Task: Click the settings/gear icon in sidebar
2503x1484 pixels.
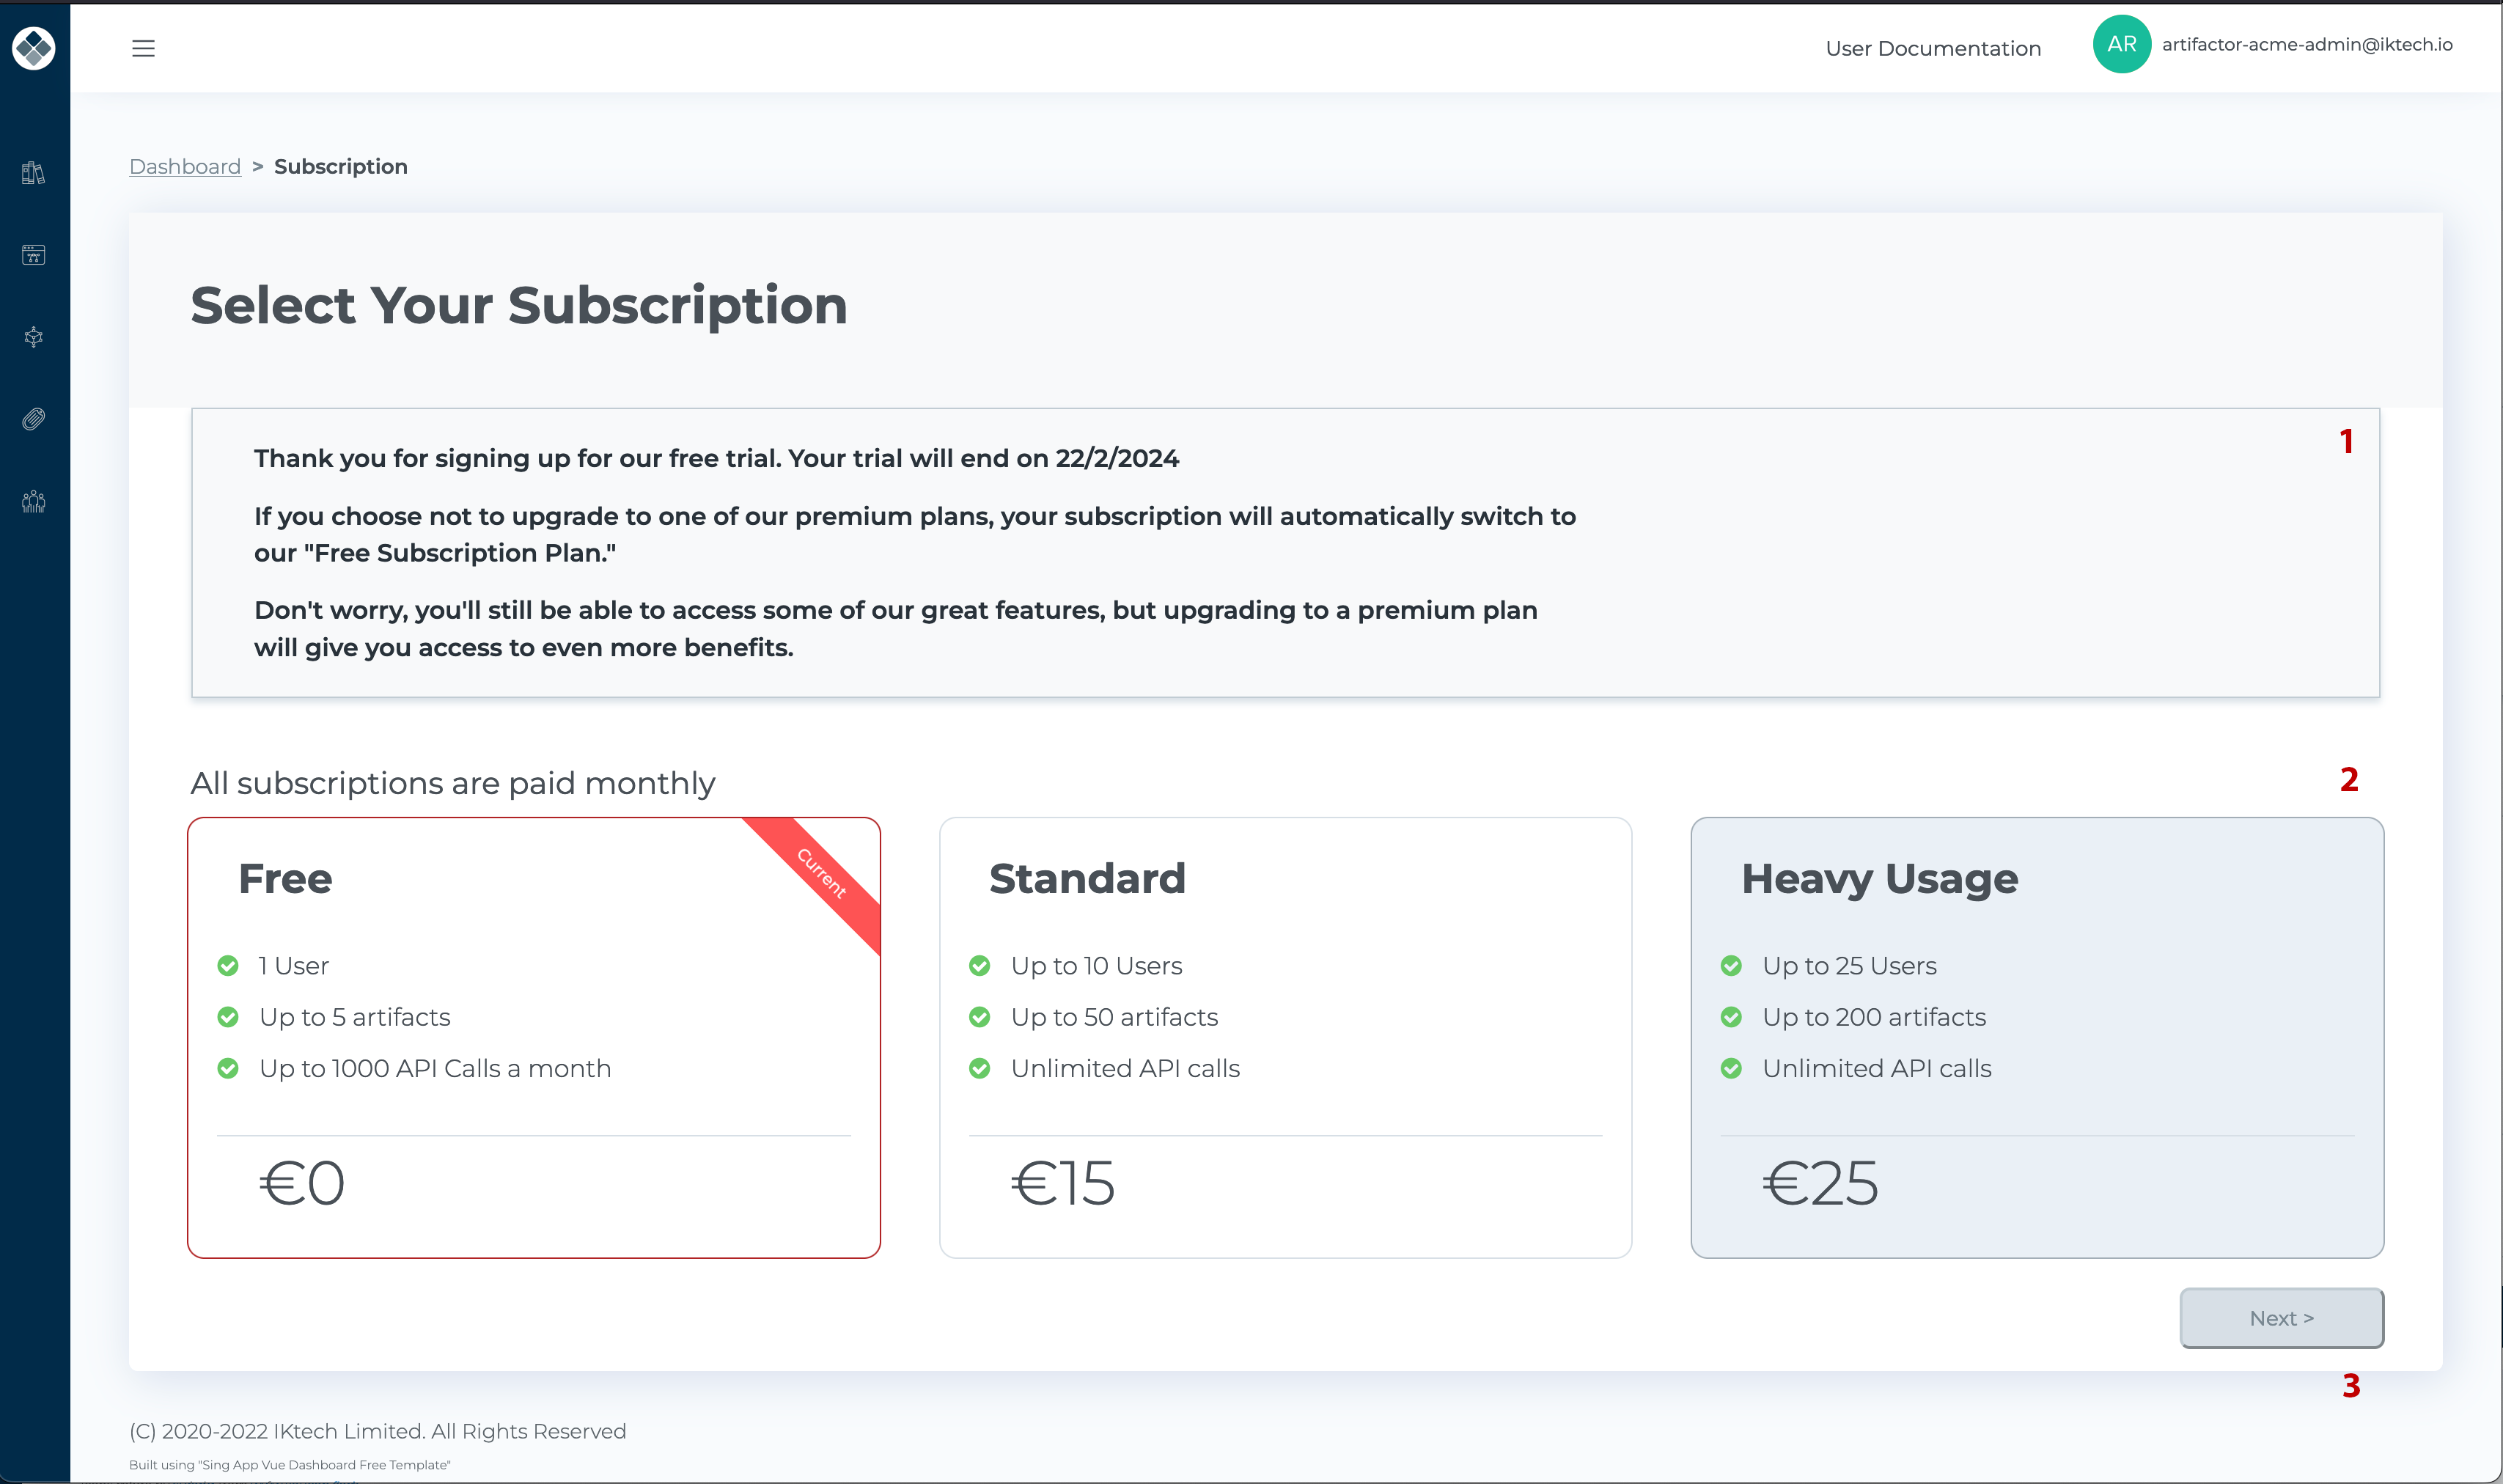Action: coord(35,336)
